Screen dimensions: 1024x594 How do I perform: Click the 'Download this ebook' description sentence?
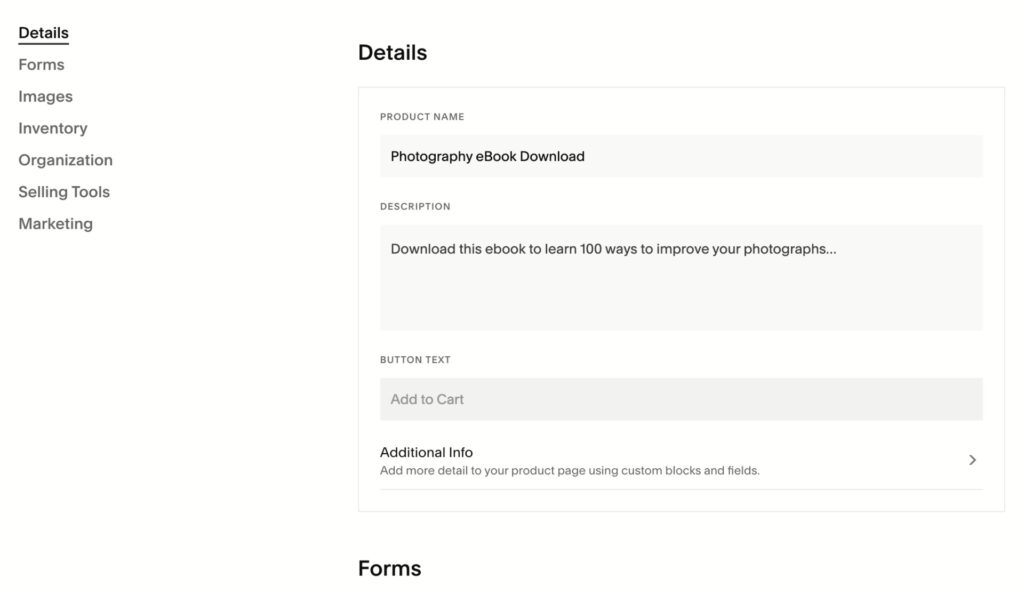[x=613, y=249]
